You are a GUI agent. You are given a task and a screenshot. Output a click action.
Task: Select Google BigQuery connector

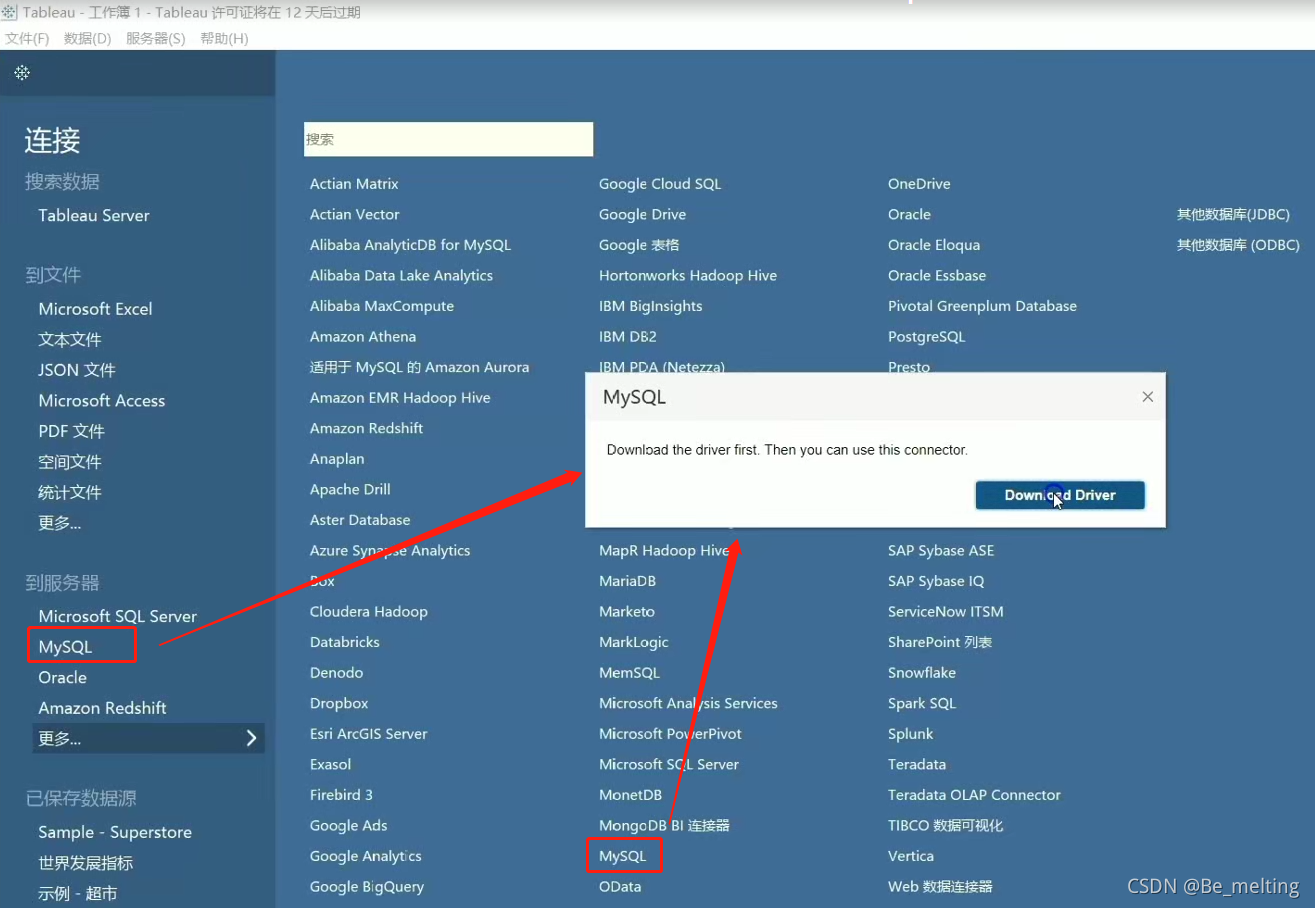[x=367, y=887]
